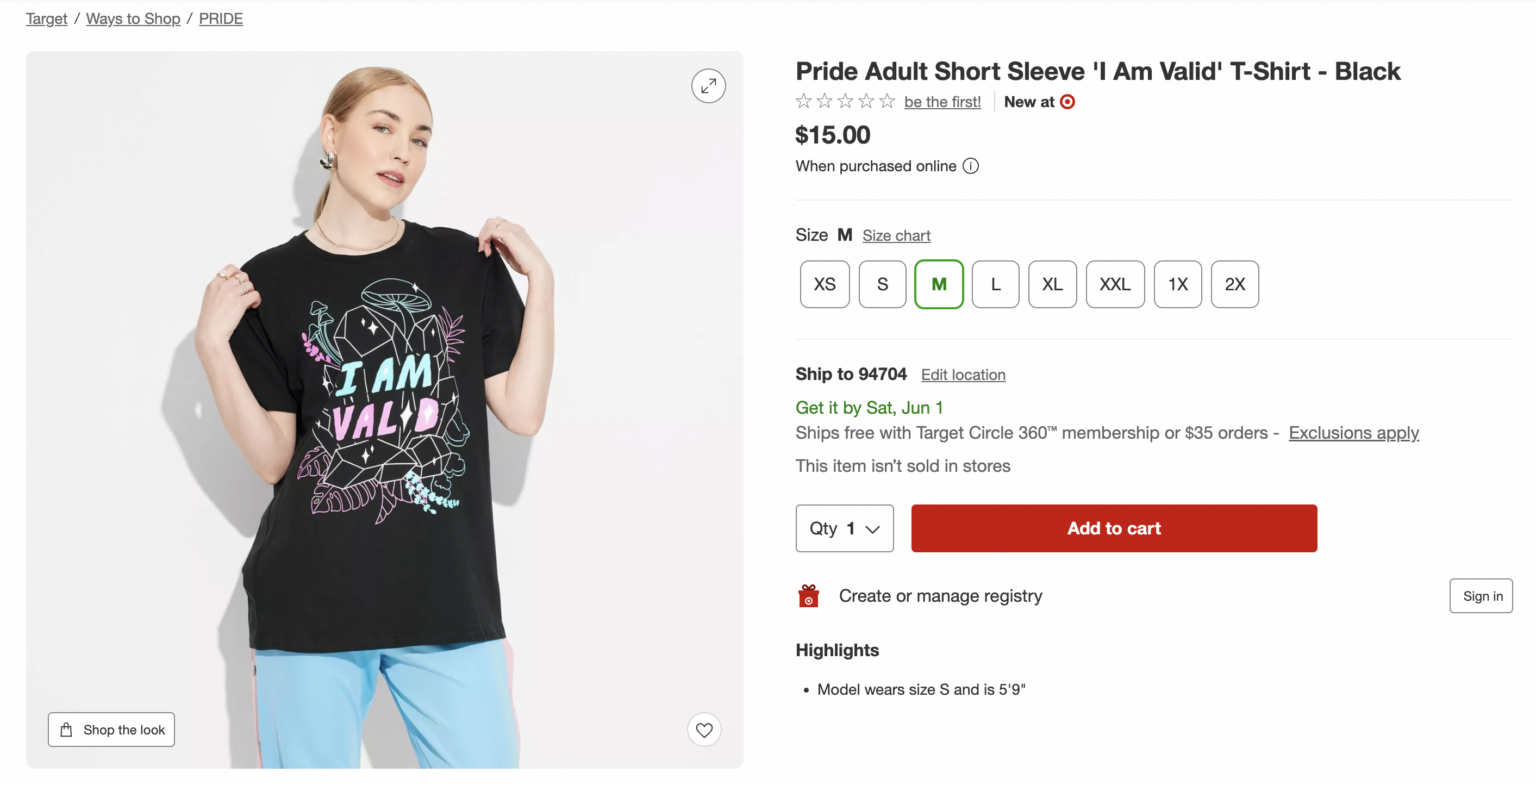This screenshot has height=785, width=1536.
Task: Click the red gift registry icon
Action: coord(808,596)
